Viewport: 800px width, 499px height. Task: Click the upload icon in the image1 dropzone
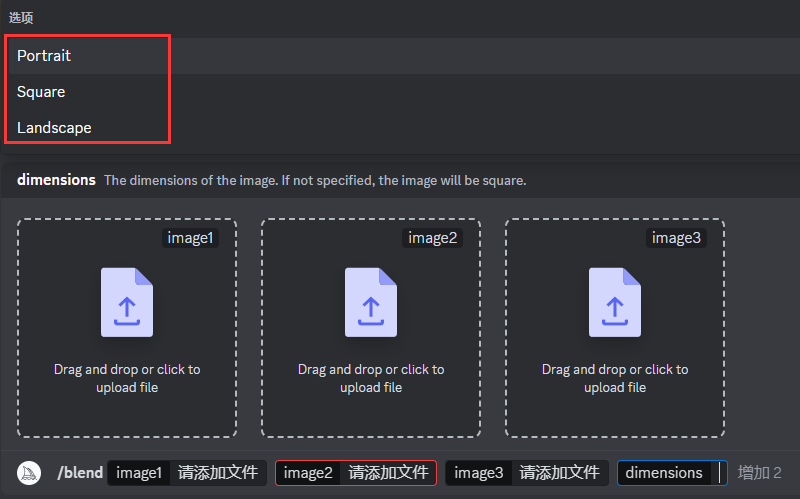pos(127,301)
